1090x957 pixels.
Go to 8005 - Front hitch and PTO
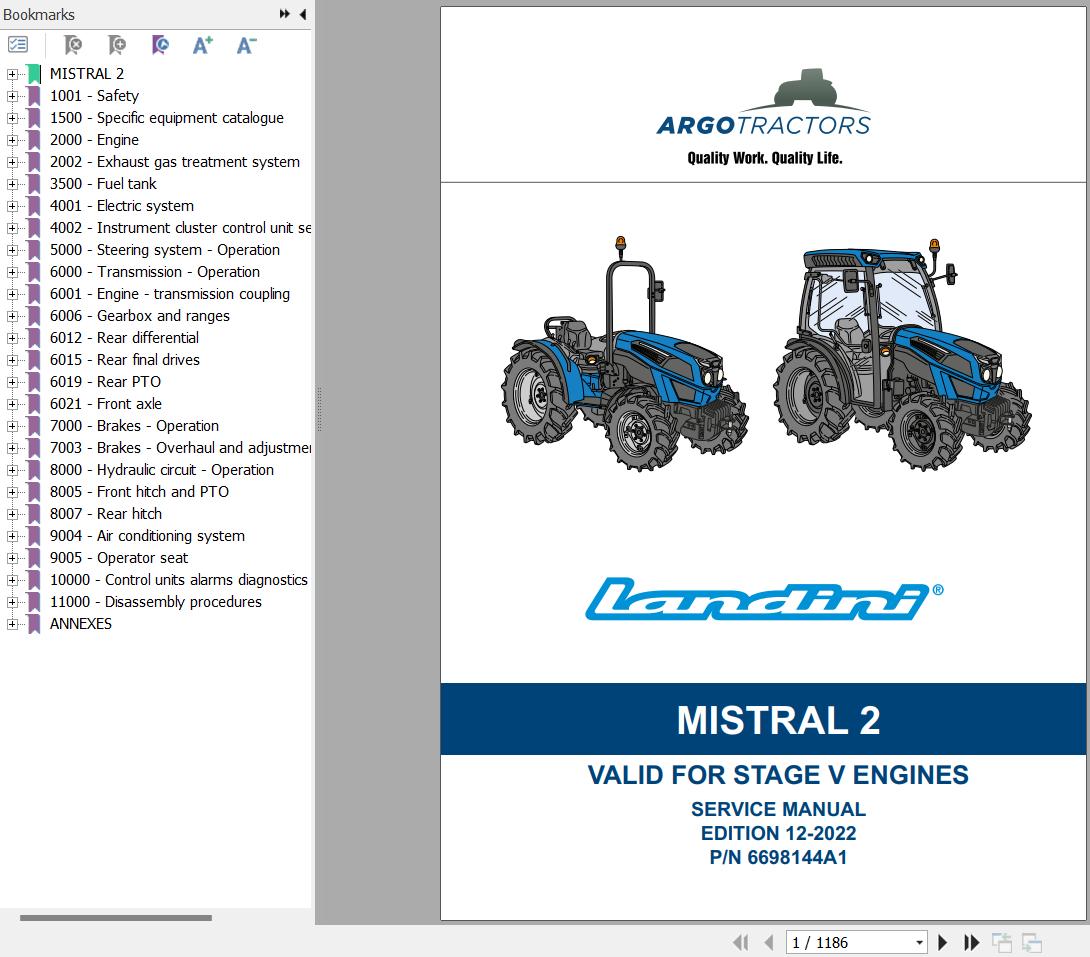coord(139,491)
